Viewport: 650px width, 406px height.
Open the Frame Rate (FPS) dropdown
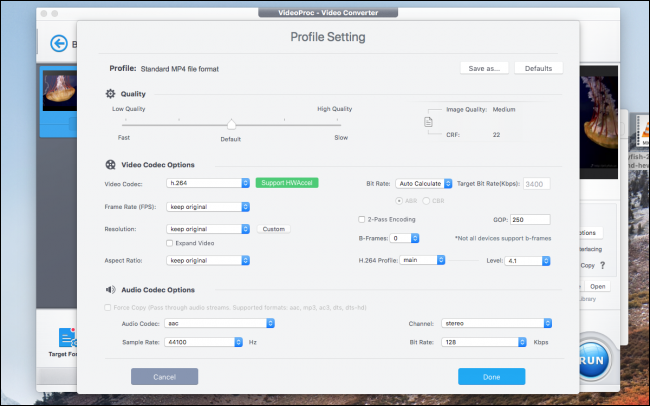tap(208, 207)
